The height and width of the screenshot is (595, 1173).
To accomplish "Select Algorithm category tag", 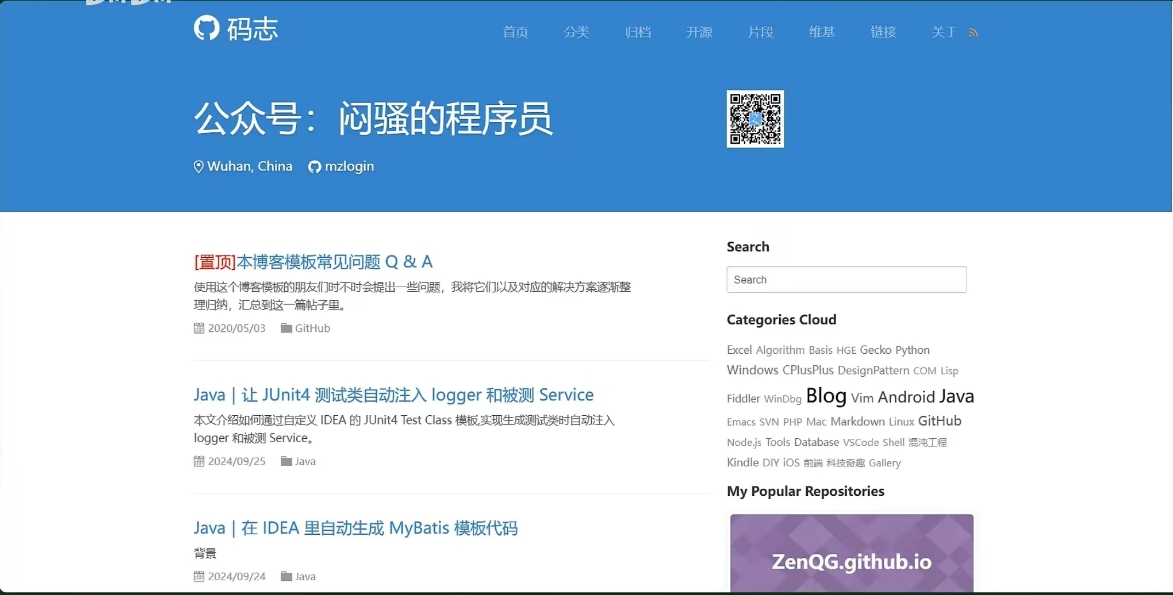I will [x=780, y=350].
